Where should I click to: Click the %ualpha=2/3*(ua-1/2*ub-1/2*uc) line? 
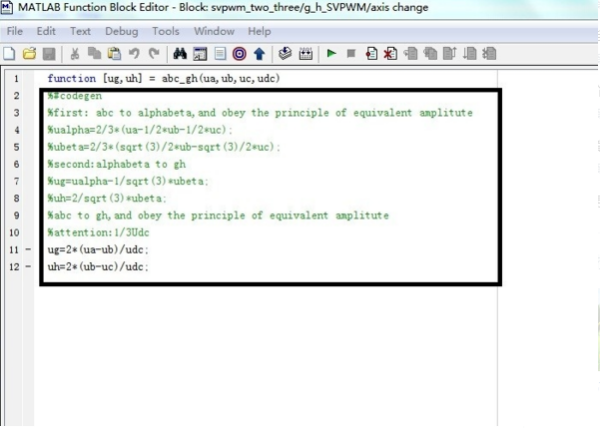point(140,130)
